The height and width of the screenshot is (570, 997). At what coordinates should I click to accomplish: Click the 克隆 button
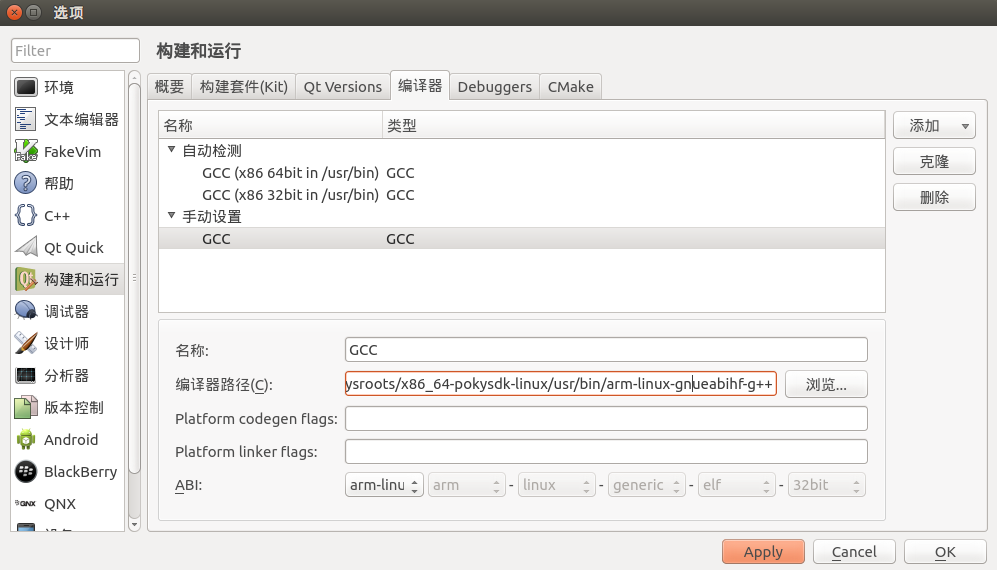click(934, 162)
